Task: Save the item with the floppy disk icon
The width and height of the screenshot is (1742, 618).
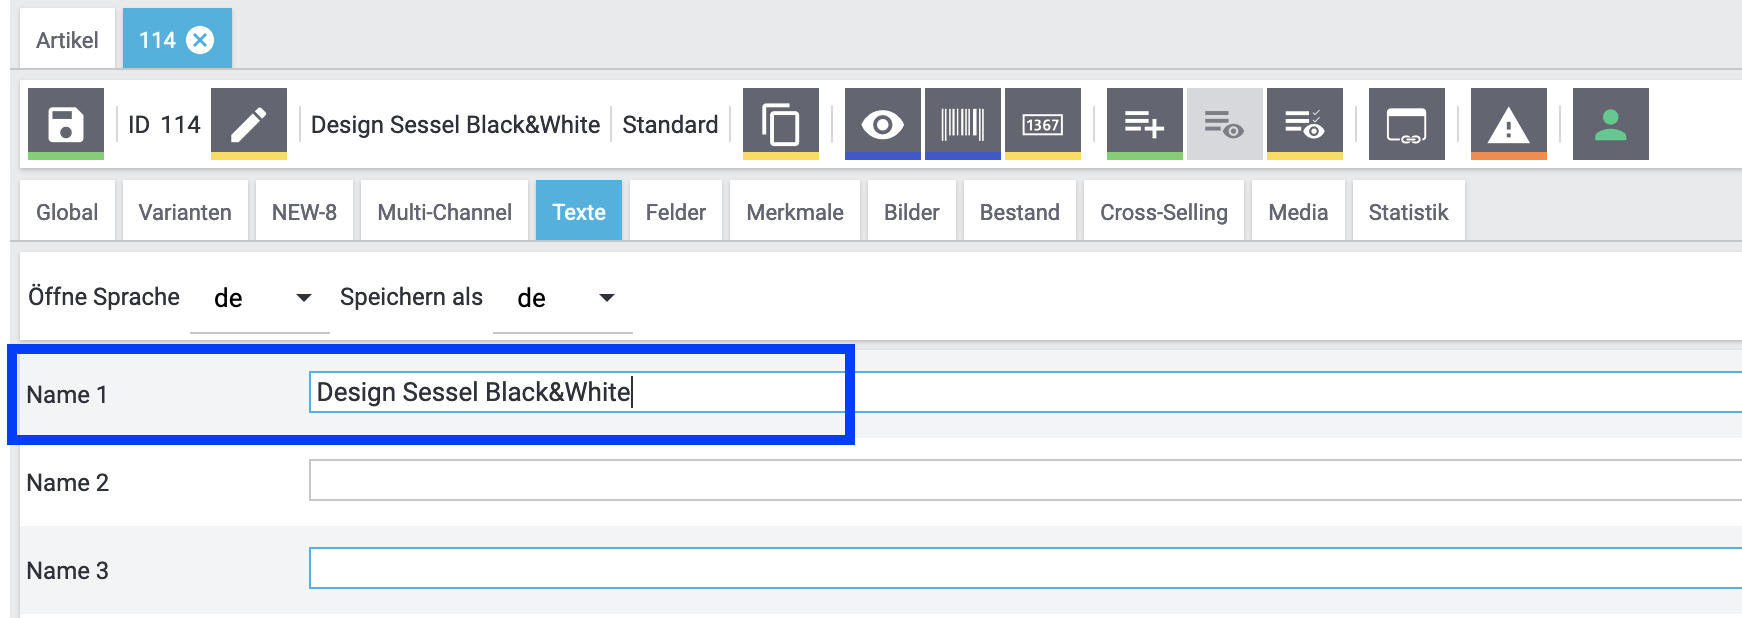Action: tap(66, 124)
